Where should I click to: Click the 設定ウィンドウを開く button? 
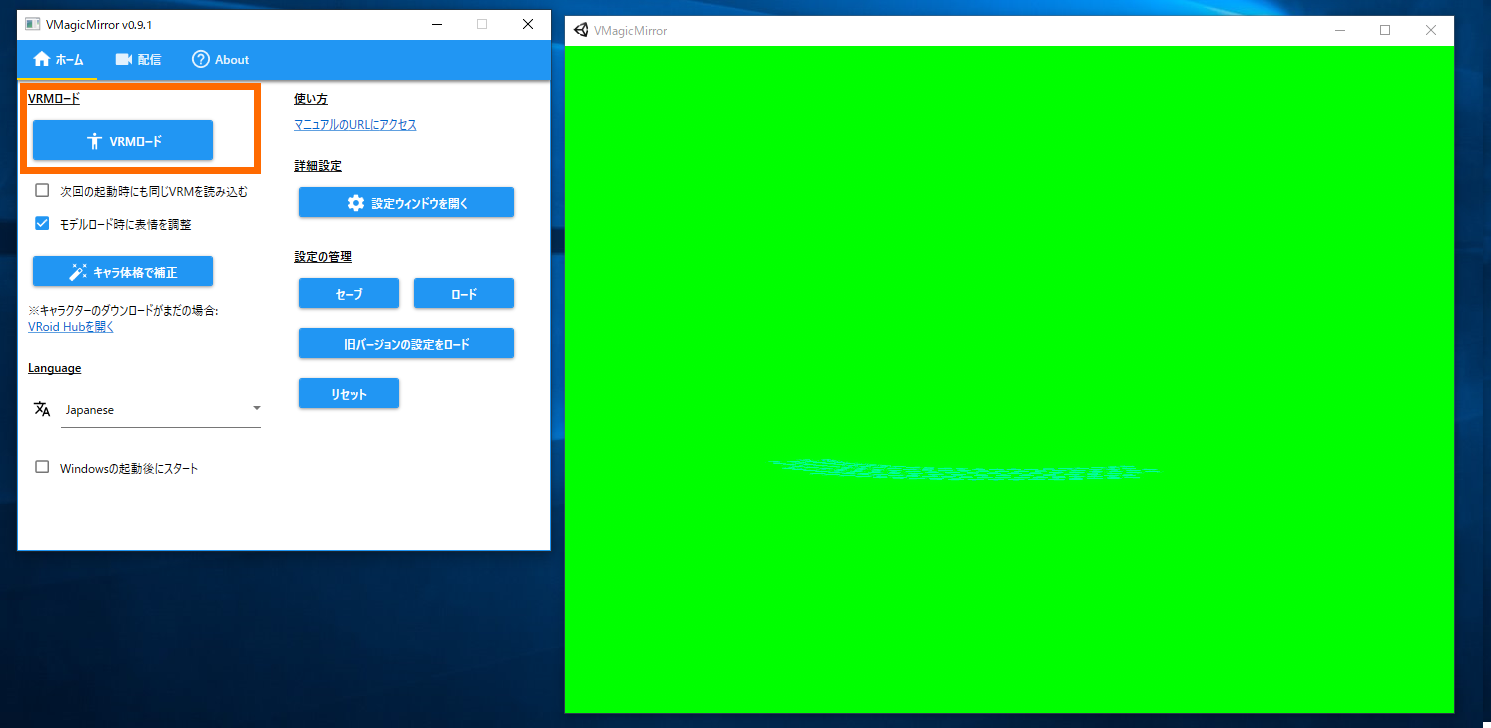(406, 203)
